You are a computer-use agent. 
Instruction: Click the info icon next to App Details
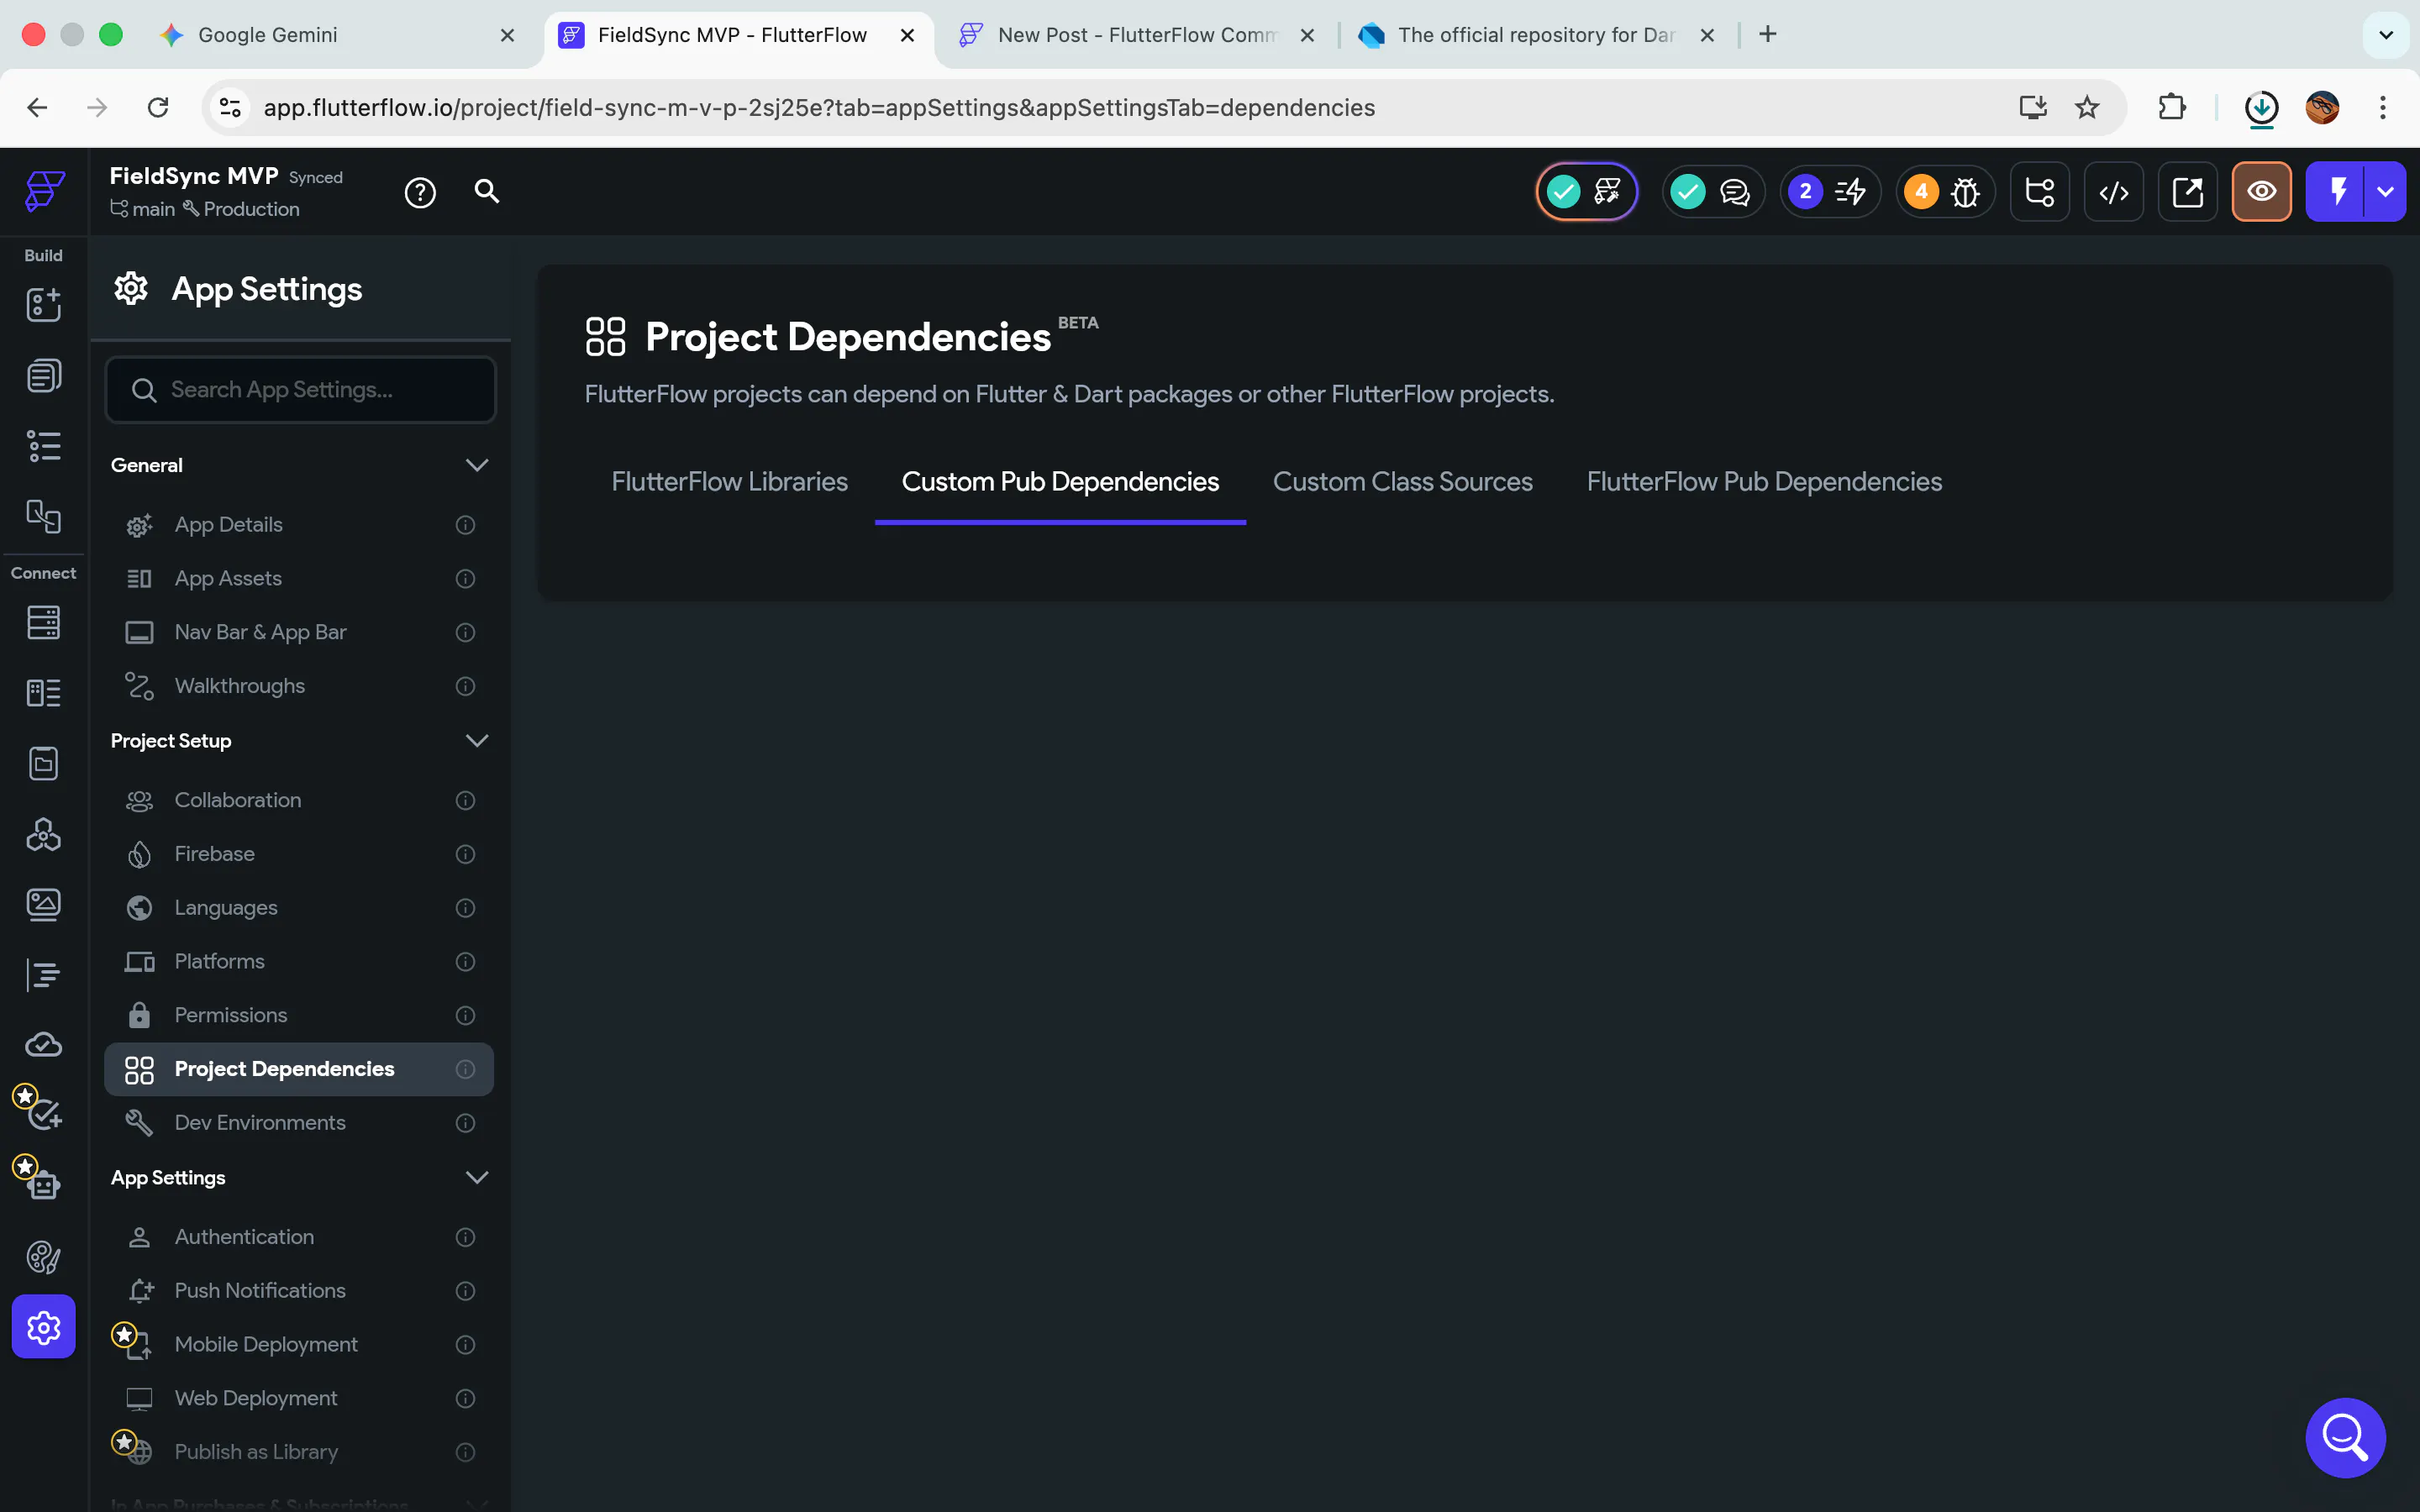coord(465,525)
